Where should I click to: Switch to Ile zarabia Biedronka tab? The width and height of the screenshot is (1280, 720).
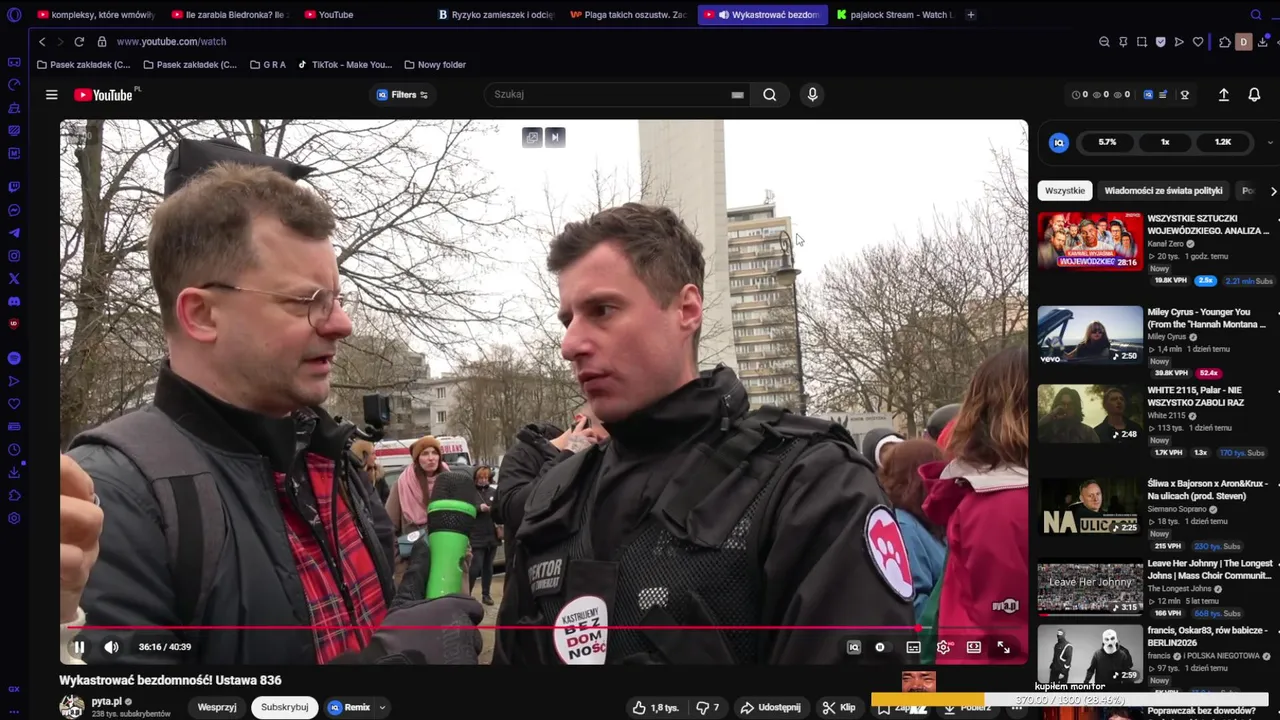pos(229,15)
